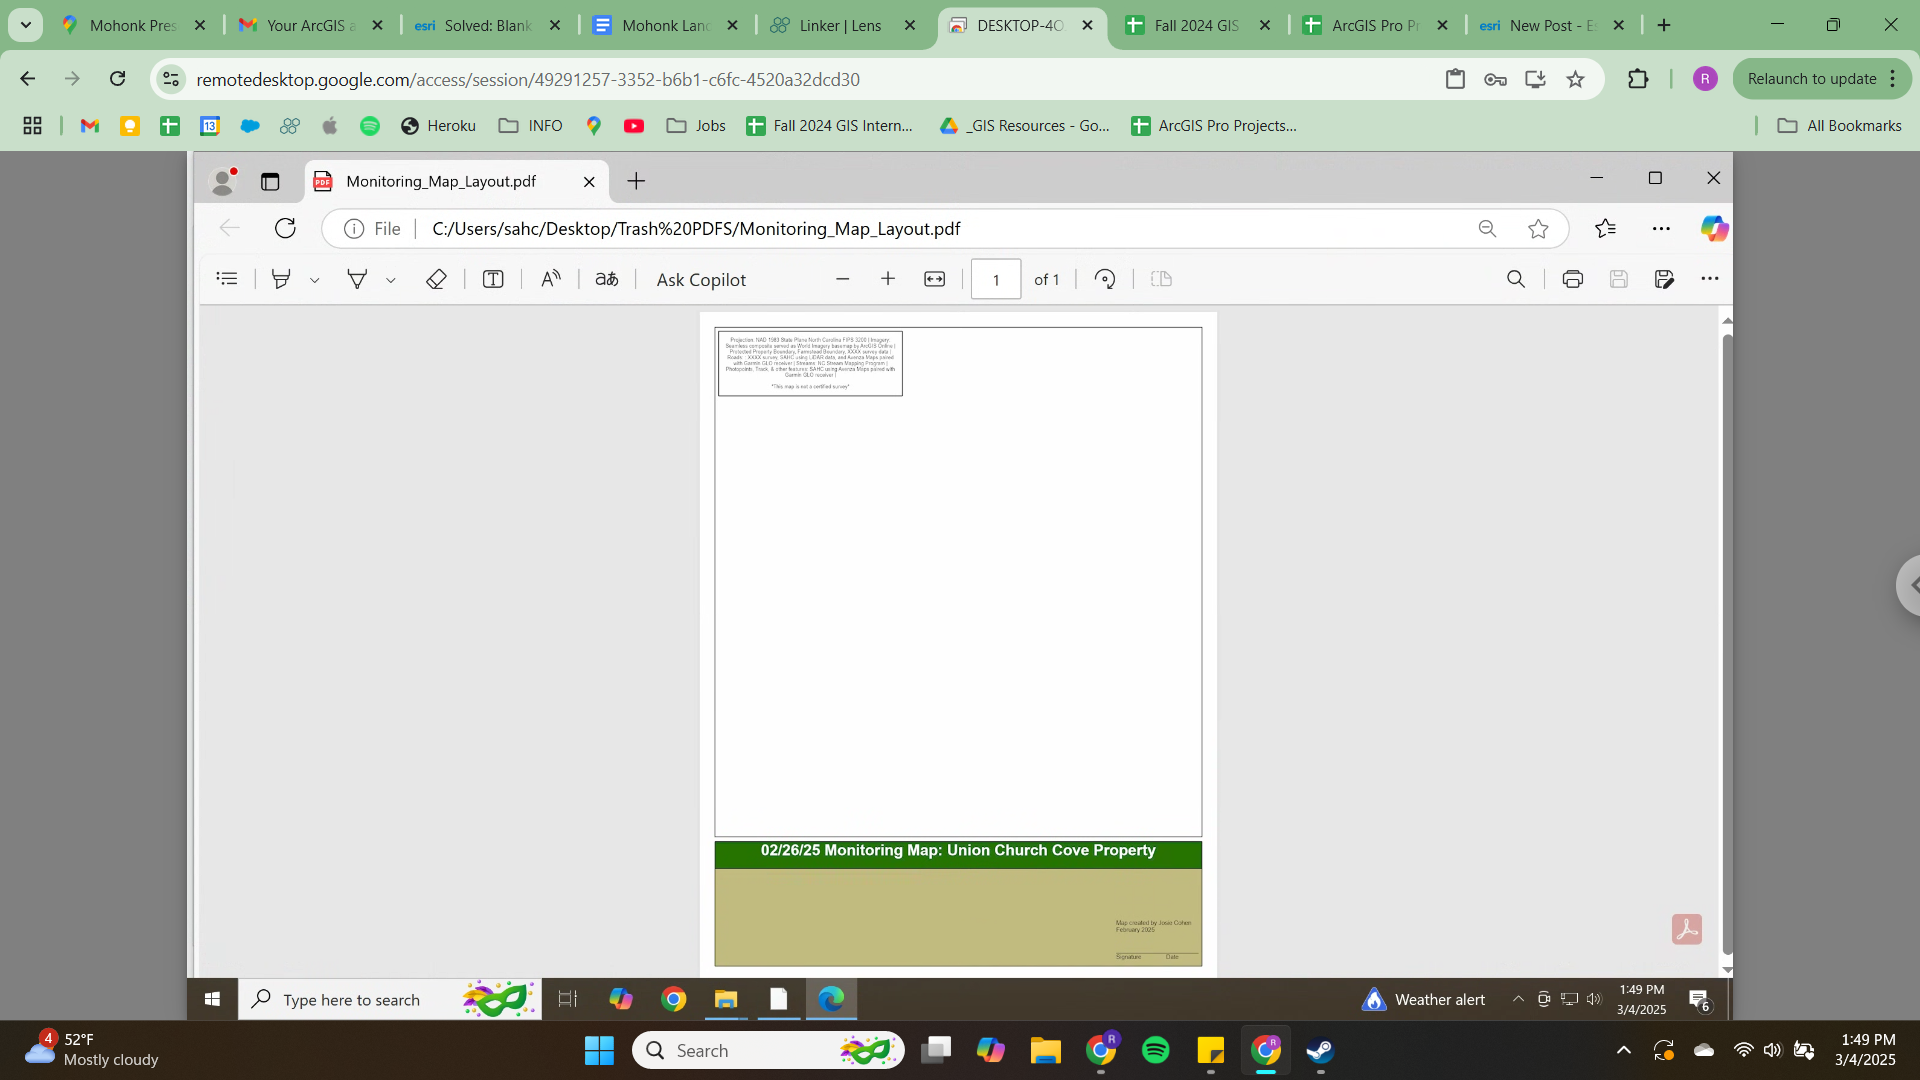Click Ask Copilot in the PDF toolbar
The width and height of the screenshot is (1920, 1080).
click(x=701, y=279)
